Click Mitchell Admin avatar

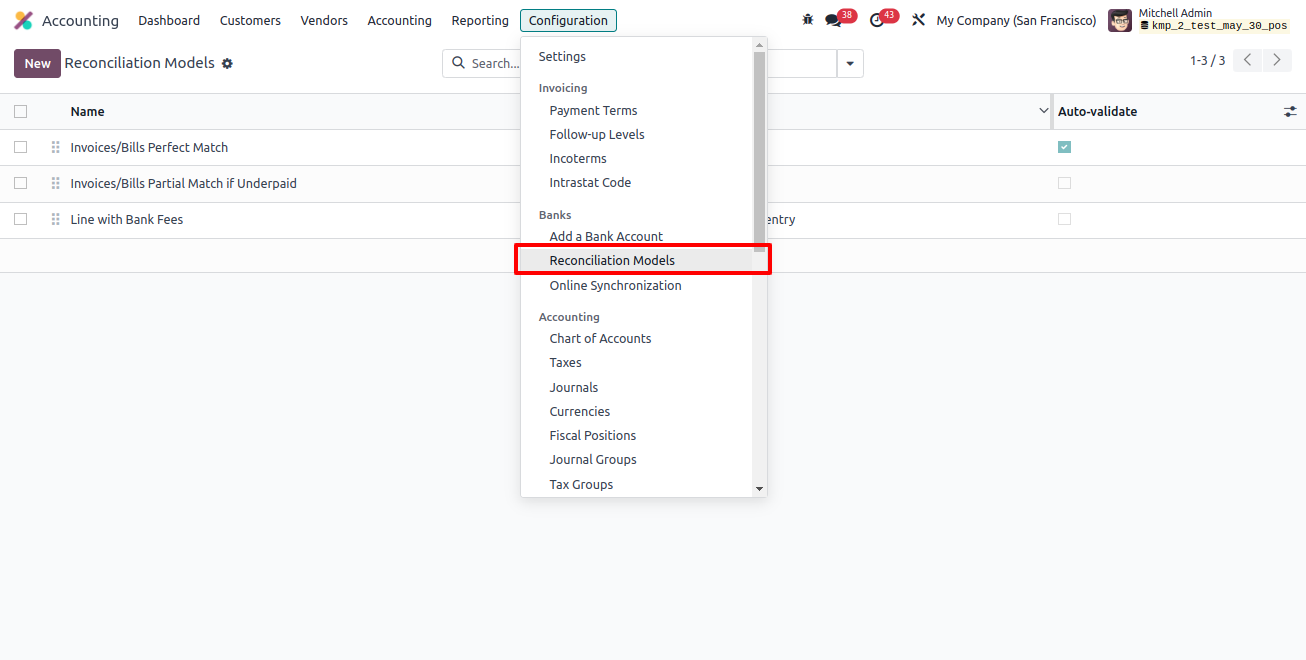(x=1120, y=20)
